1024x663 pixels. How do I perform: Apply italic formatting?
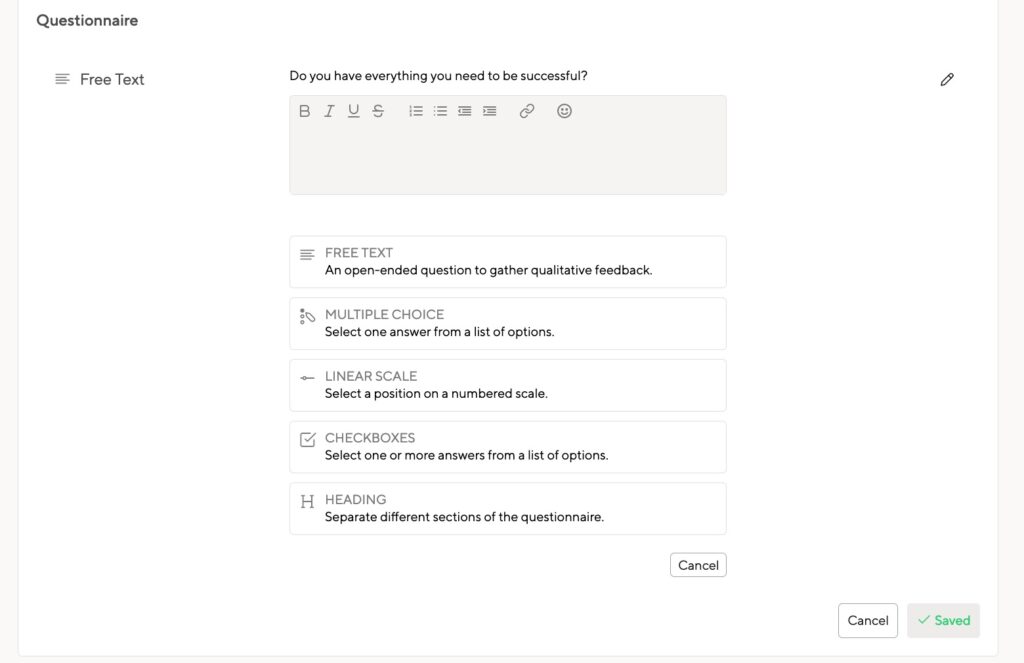329,111
